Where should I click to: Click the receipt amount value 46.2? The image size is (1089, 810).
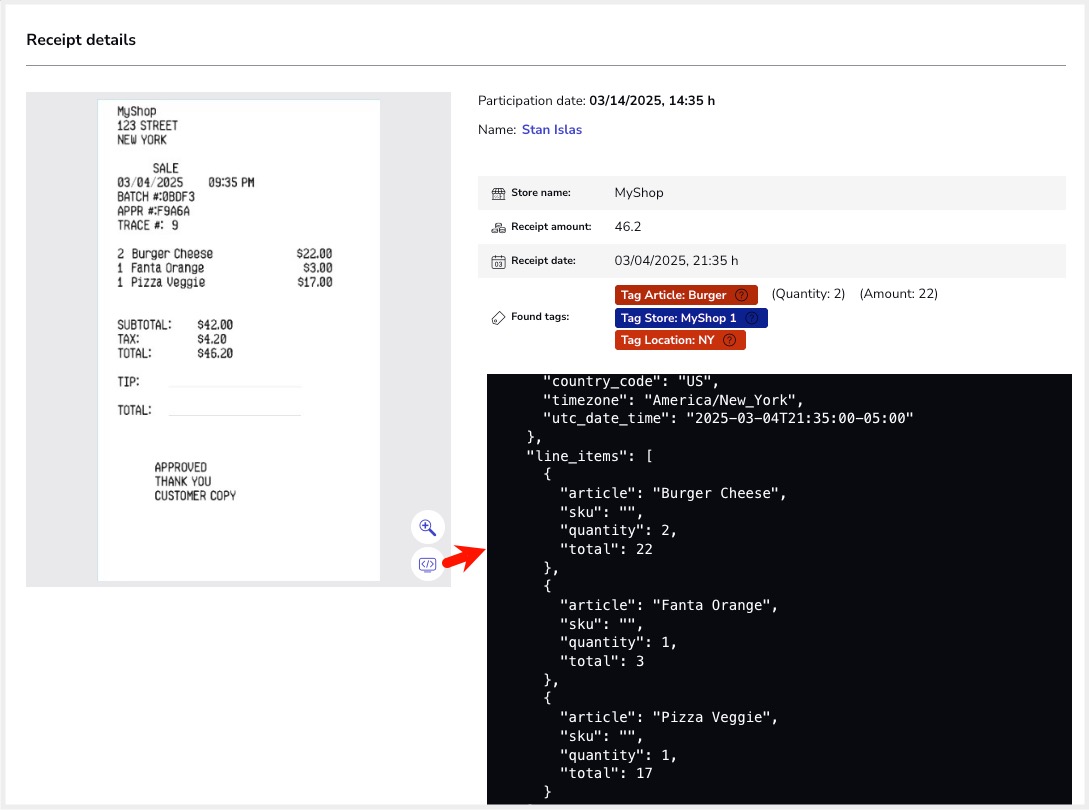coord(627,227)
